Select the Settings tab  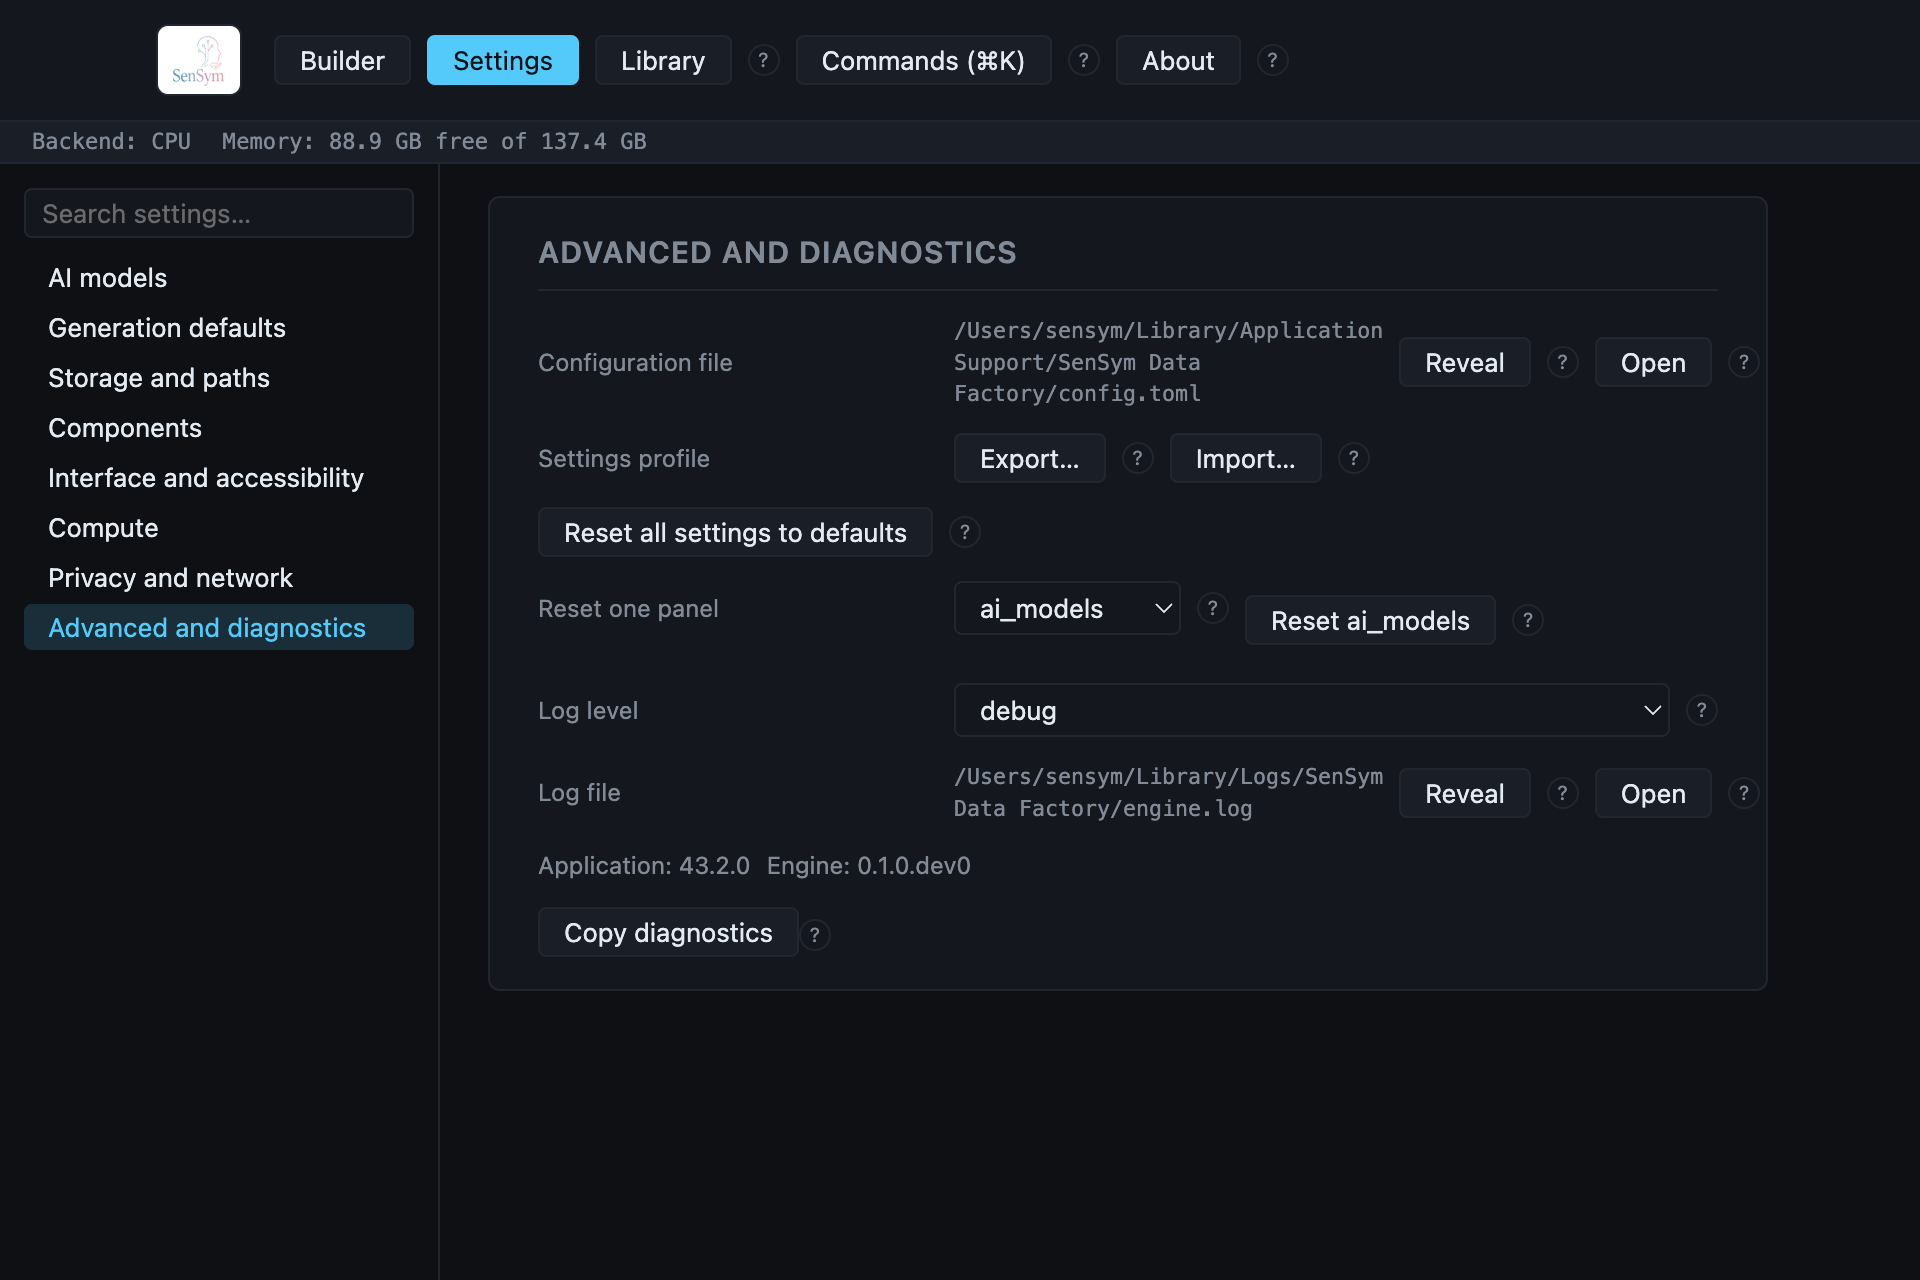pos(503,60)
